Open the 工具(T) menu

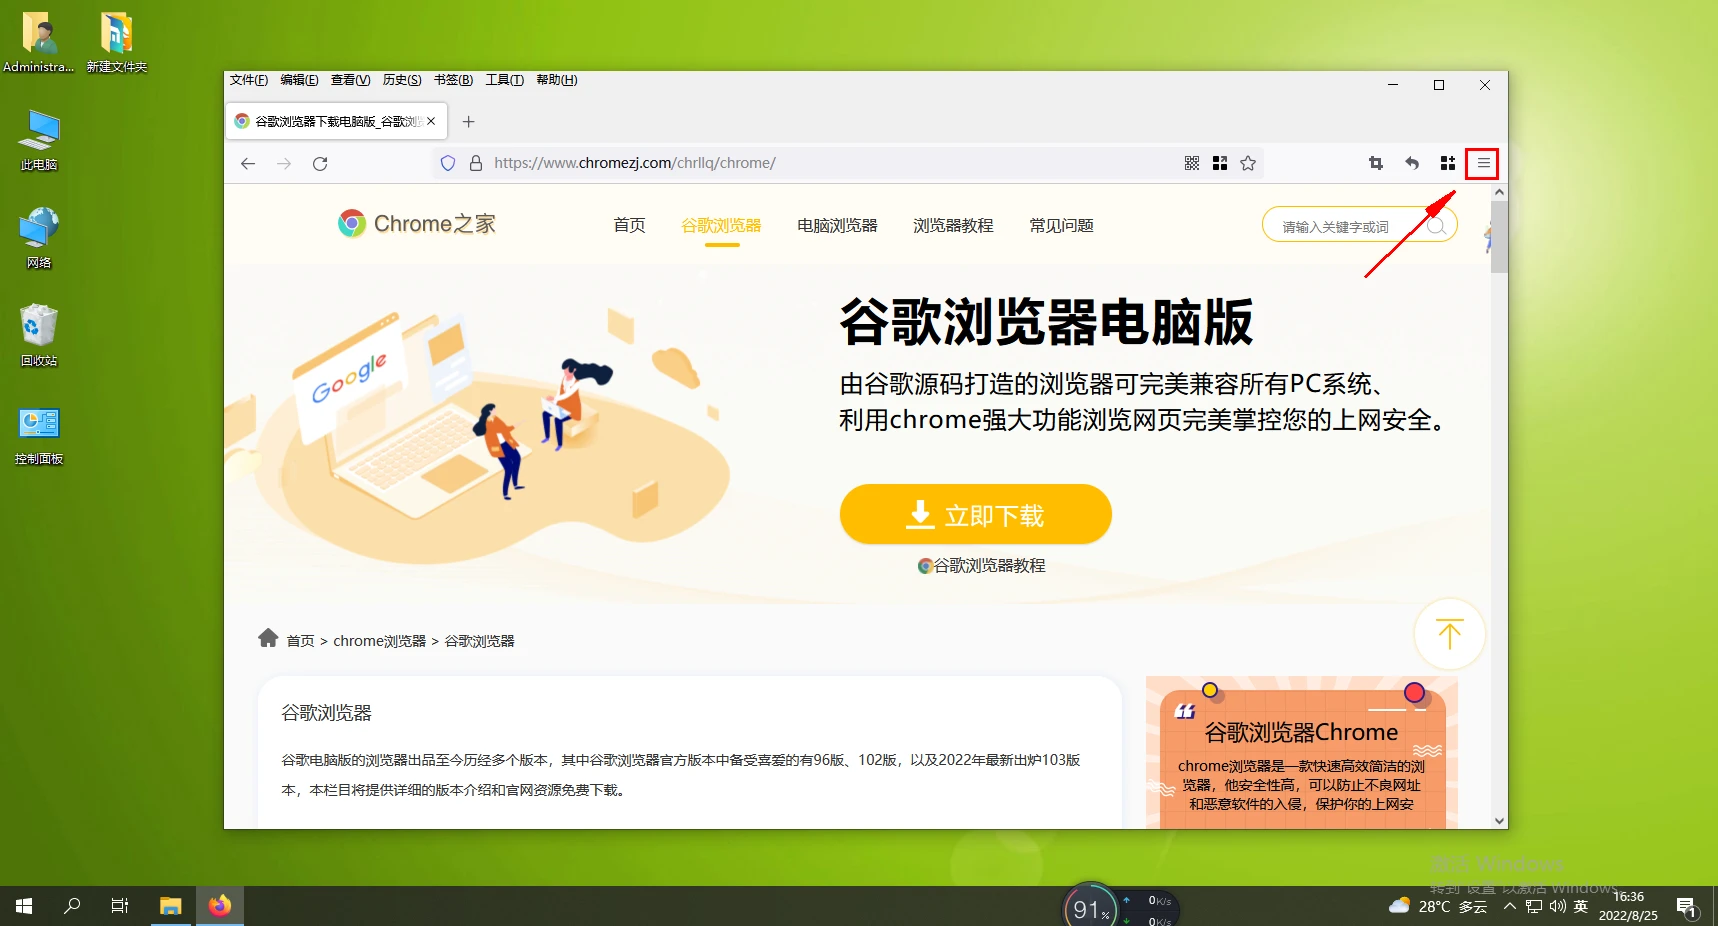(x=505, y=80)
